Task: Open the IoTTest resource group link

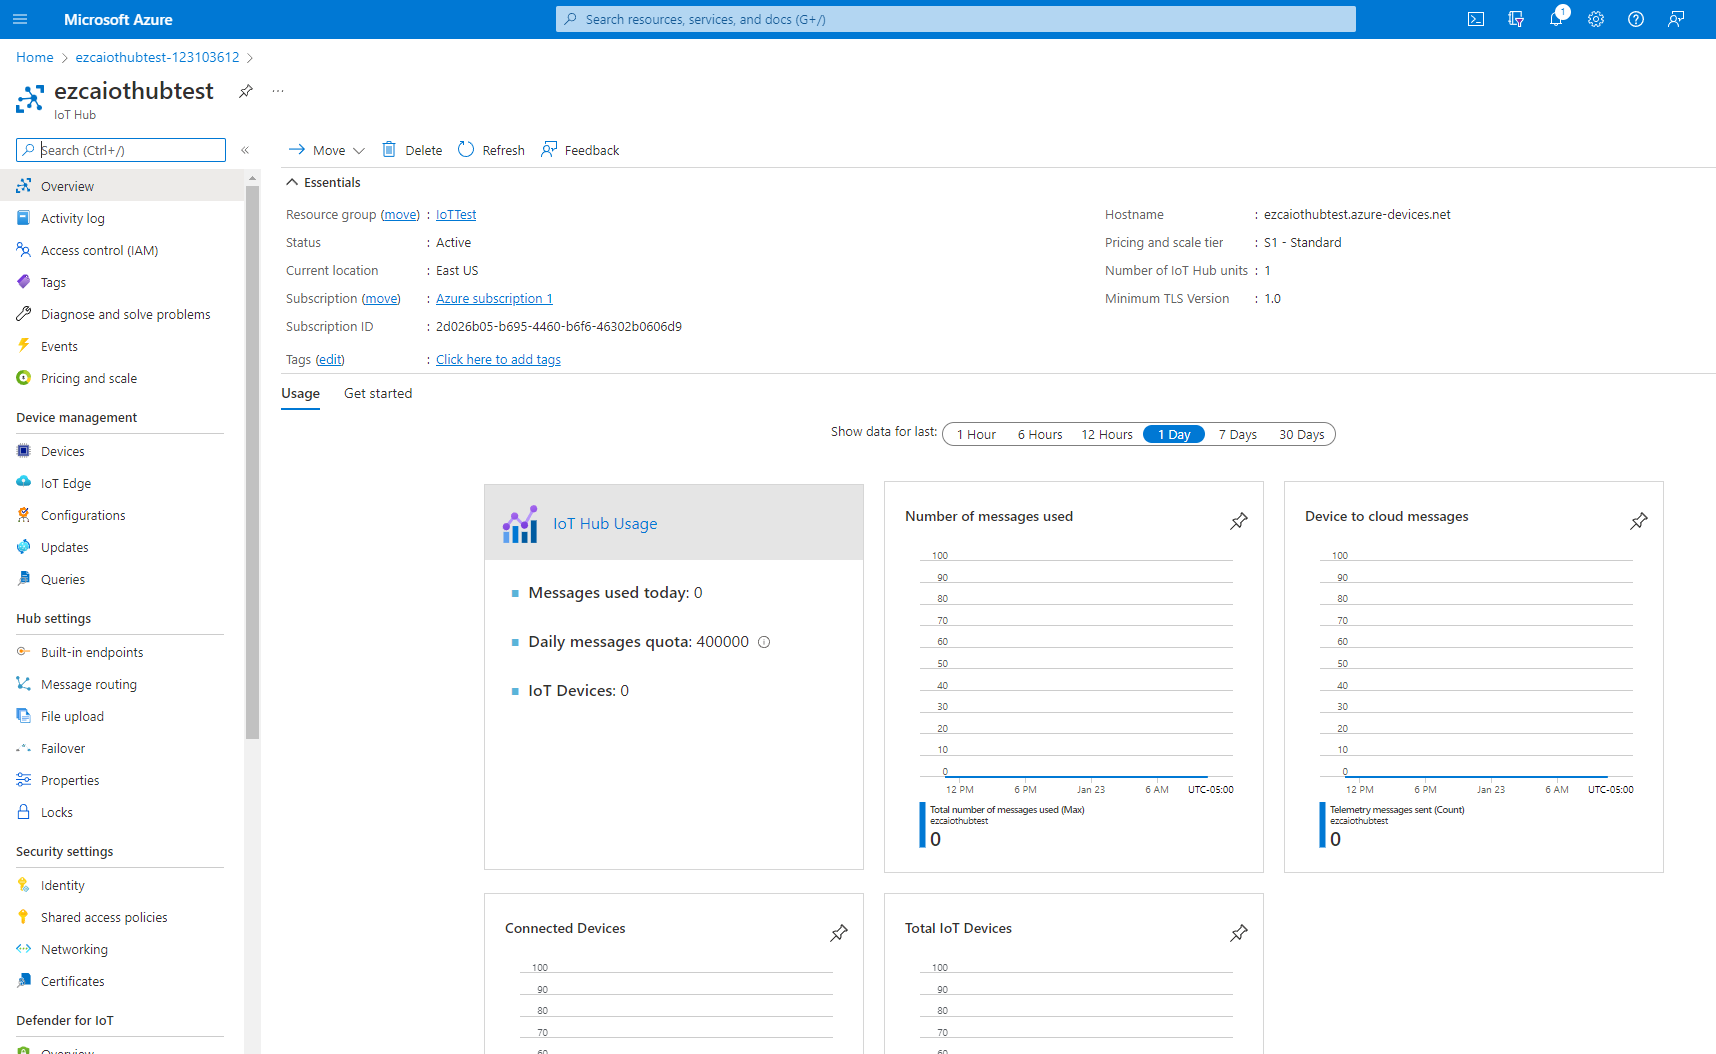Action: tap(456, 214)
